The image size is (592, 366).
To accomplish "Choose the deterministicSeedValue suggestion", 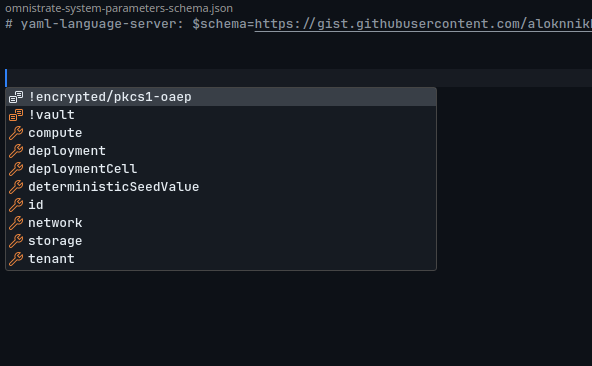I will tap(221, 187).
